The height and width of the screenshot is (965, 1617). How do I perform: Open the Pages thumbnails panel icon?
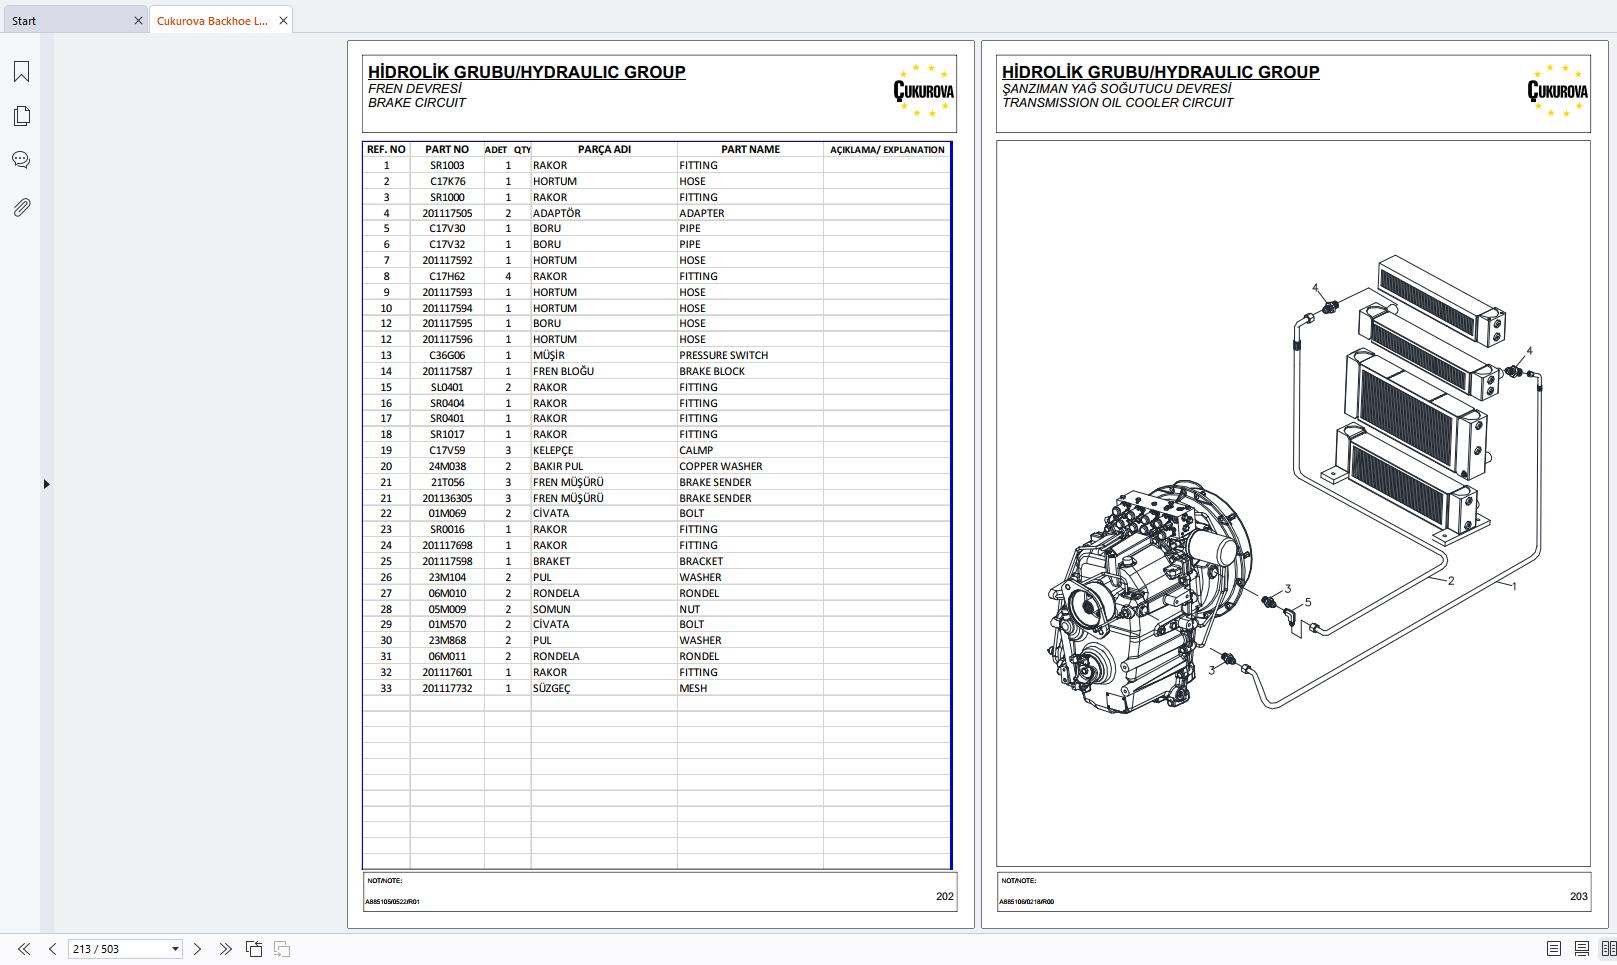[x=21, y=116]
